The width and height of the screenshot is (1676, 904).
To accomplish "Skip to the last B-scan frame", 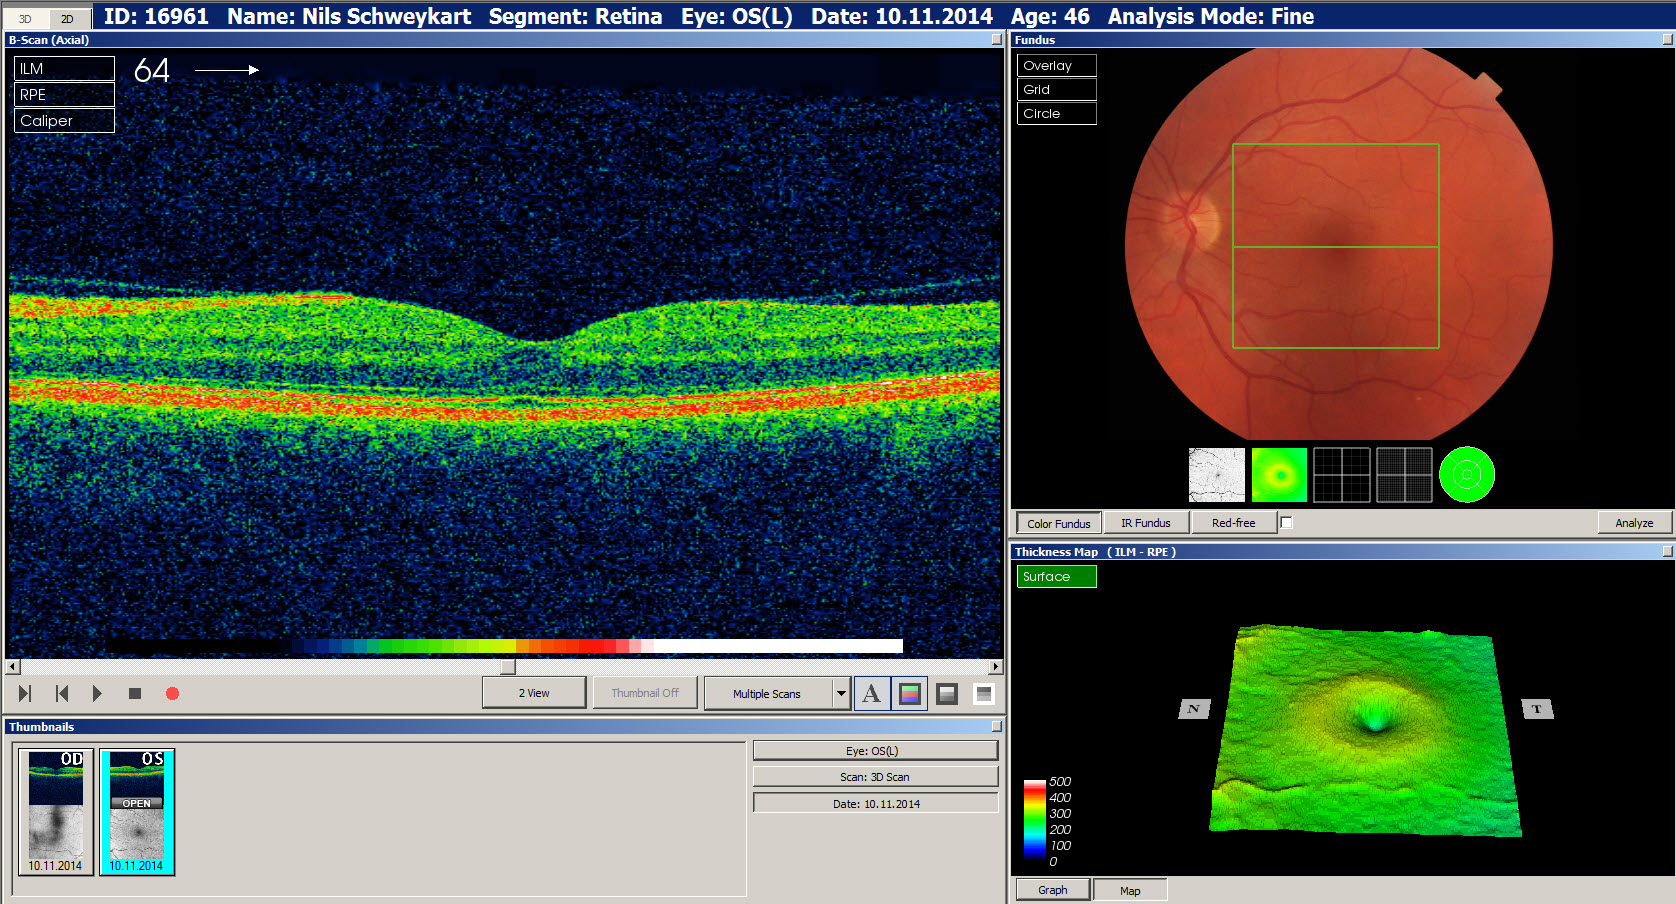I will pos(25,693).
